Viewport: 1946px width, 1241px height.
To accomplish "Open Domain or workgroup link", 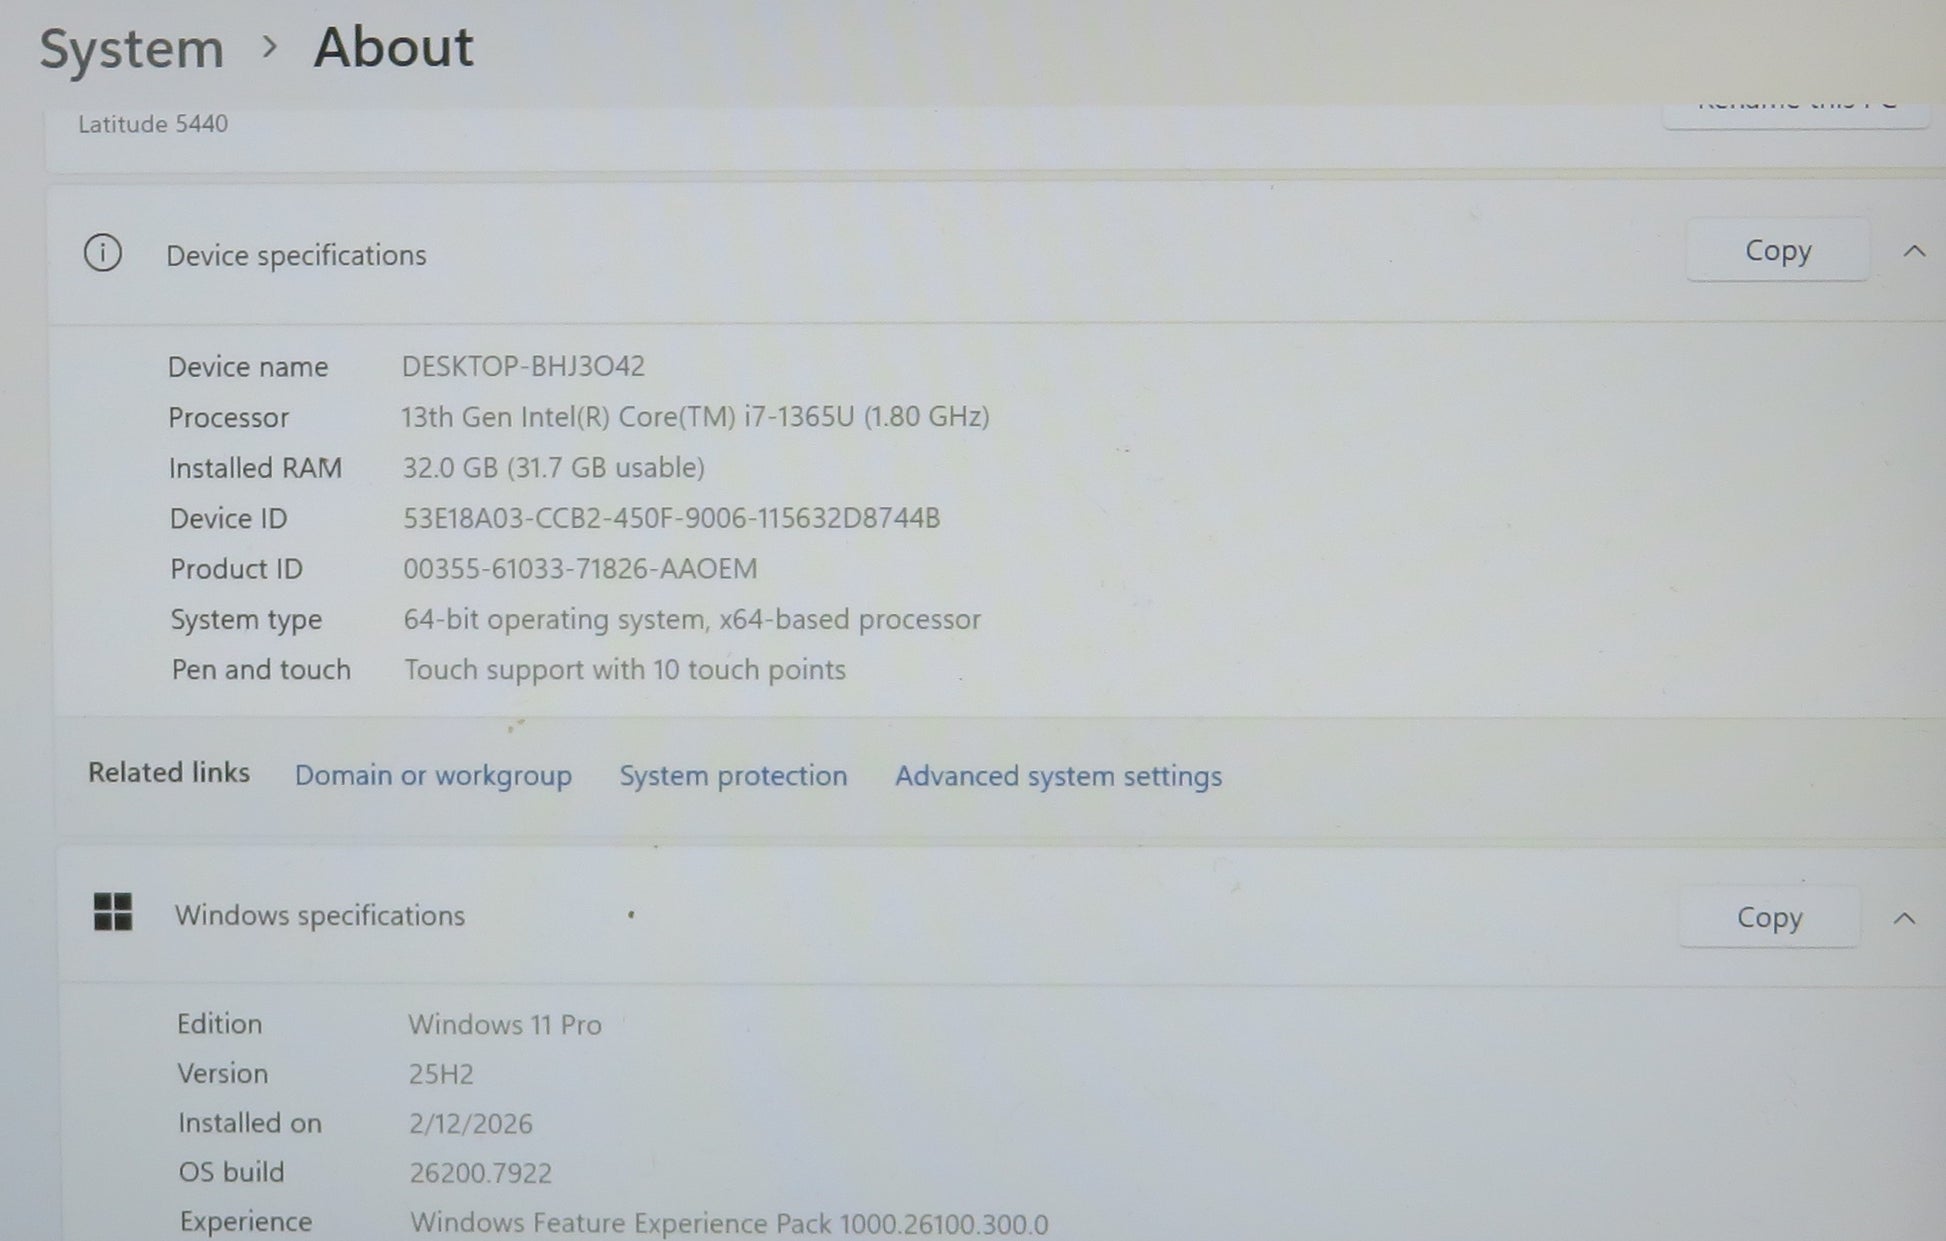I will [432, 776].
